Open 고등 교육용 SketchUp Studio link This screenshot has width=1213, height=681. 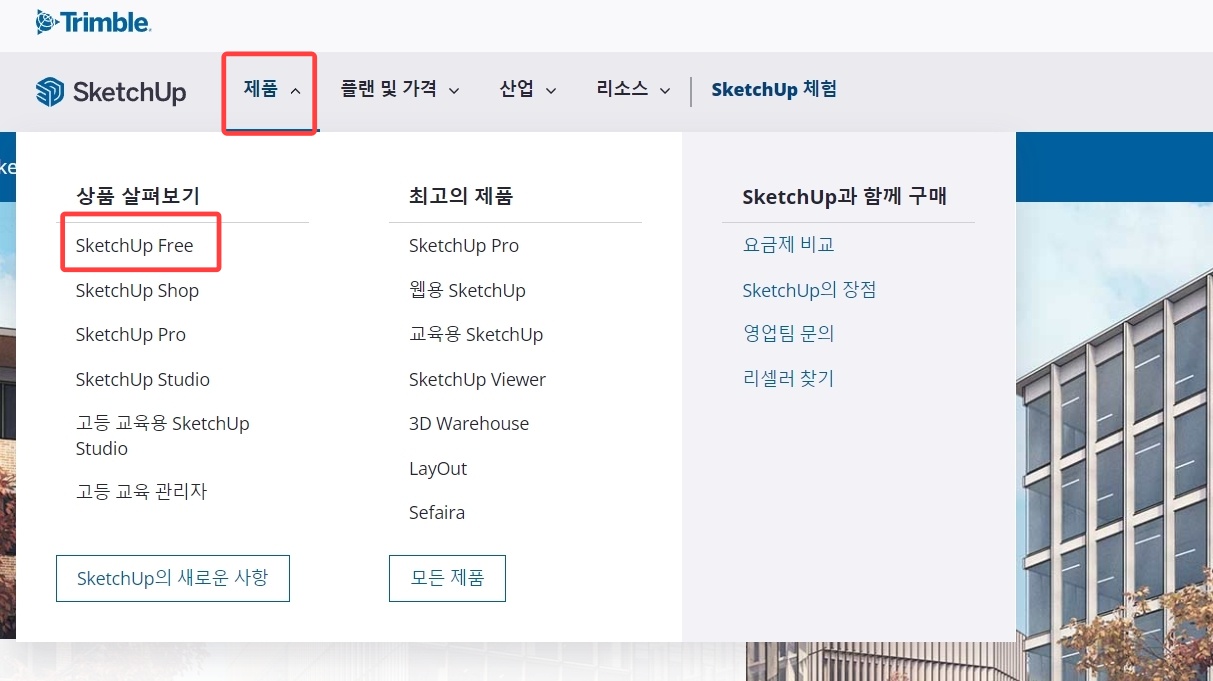[x=162, y=435]
